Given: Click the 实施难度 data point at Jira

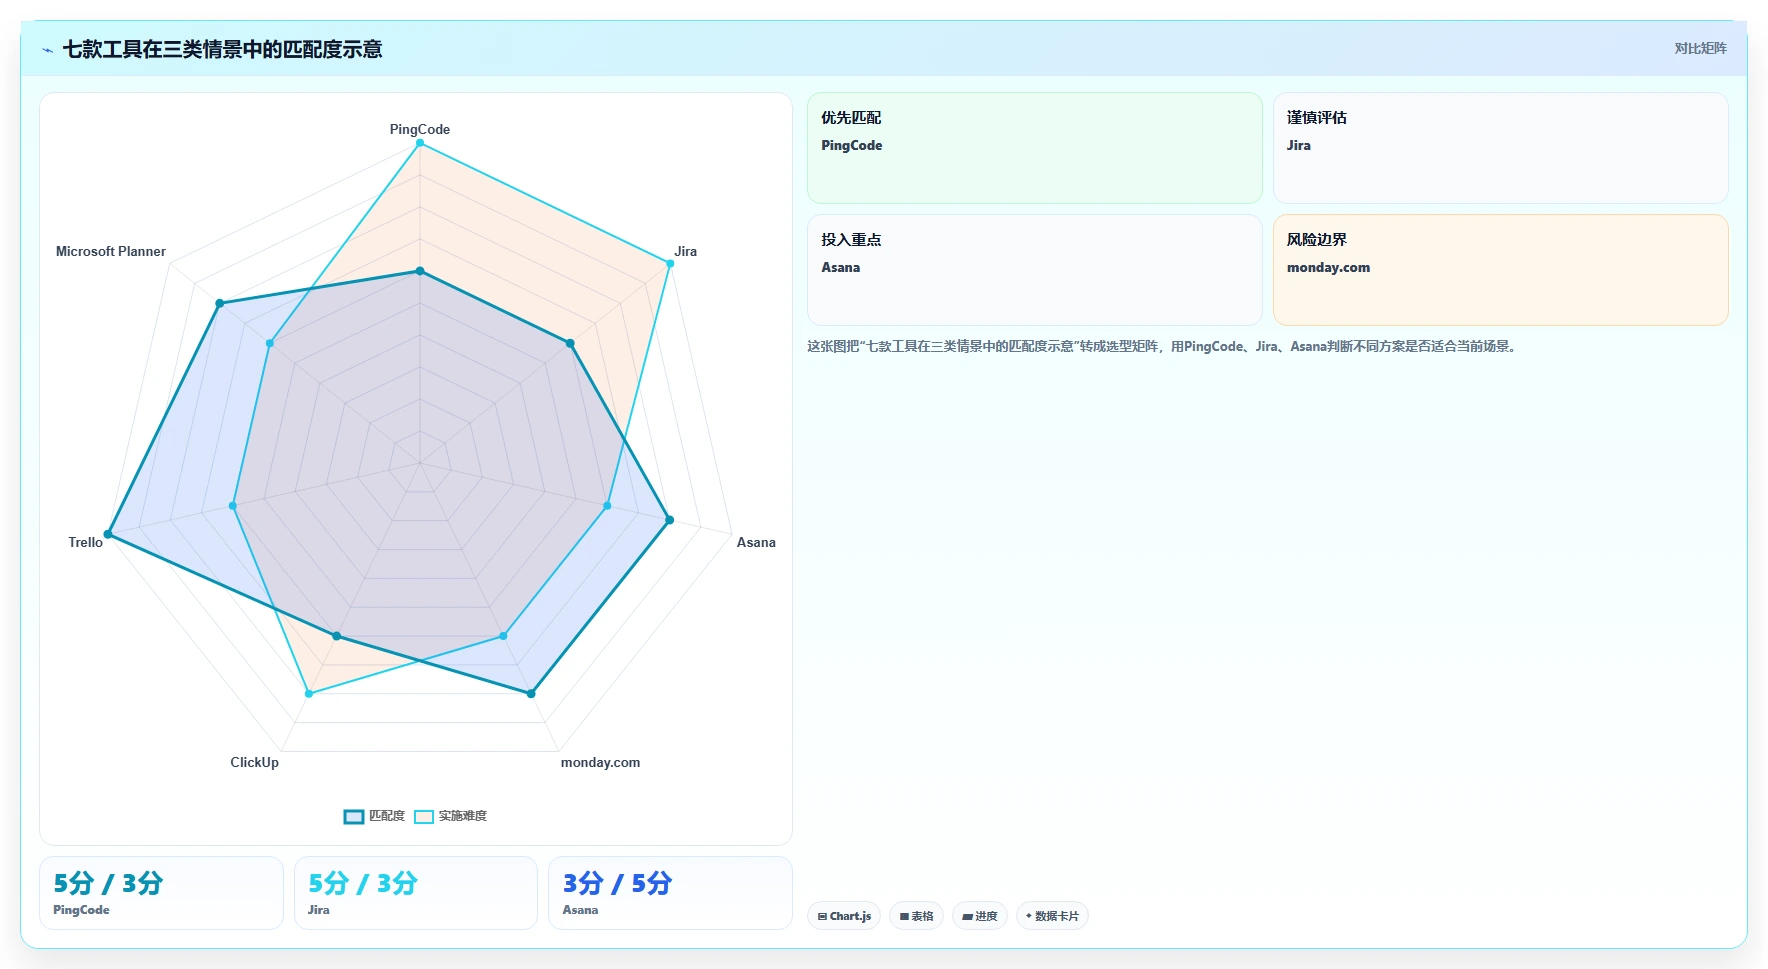Looking at the screenshot, I should [670, 263].
